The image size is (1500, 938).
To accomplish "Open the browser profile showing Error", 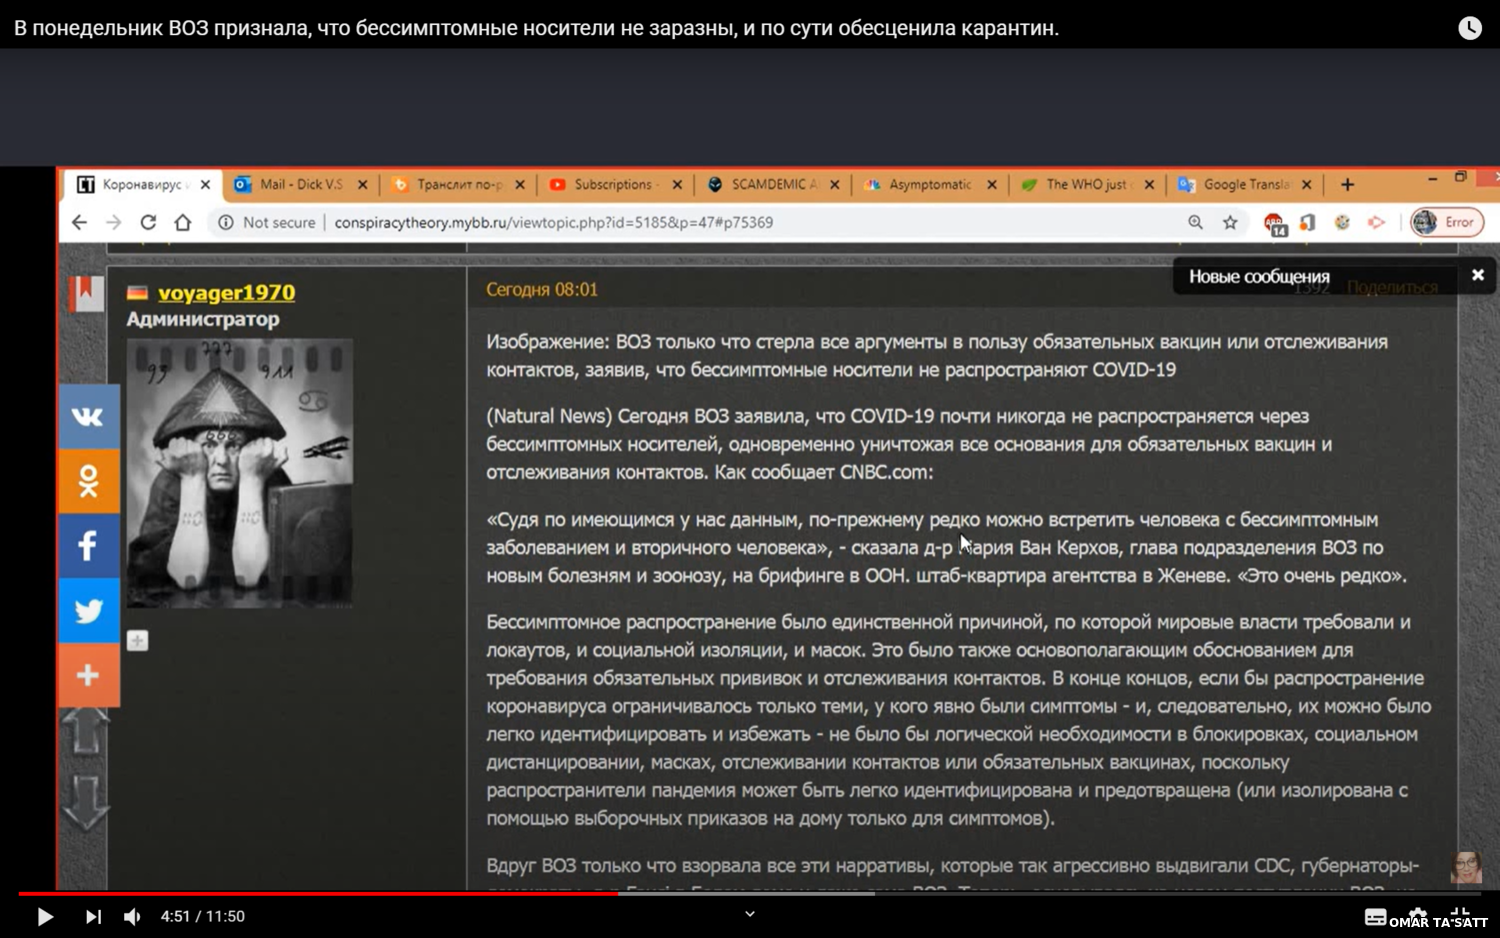I will pos(1447,222).
